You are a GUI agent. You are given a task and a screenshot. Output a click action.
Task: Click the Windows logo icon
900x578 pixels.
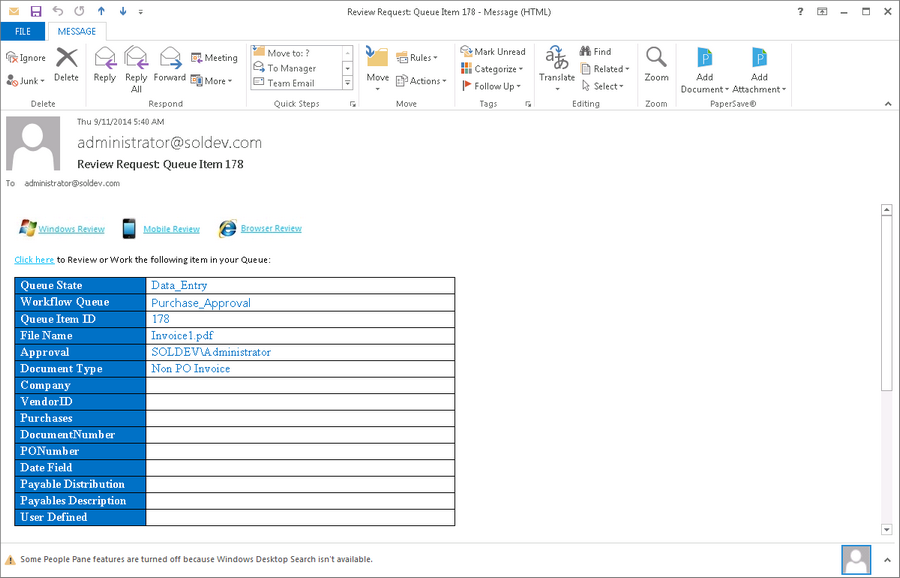[x=28, y=228]
